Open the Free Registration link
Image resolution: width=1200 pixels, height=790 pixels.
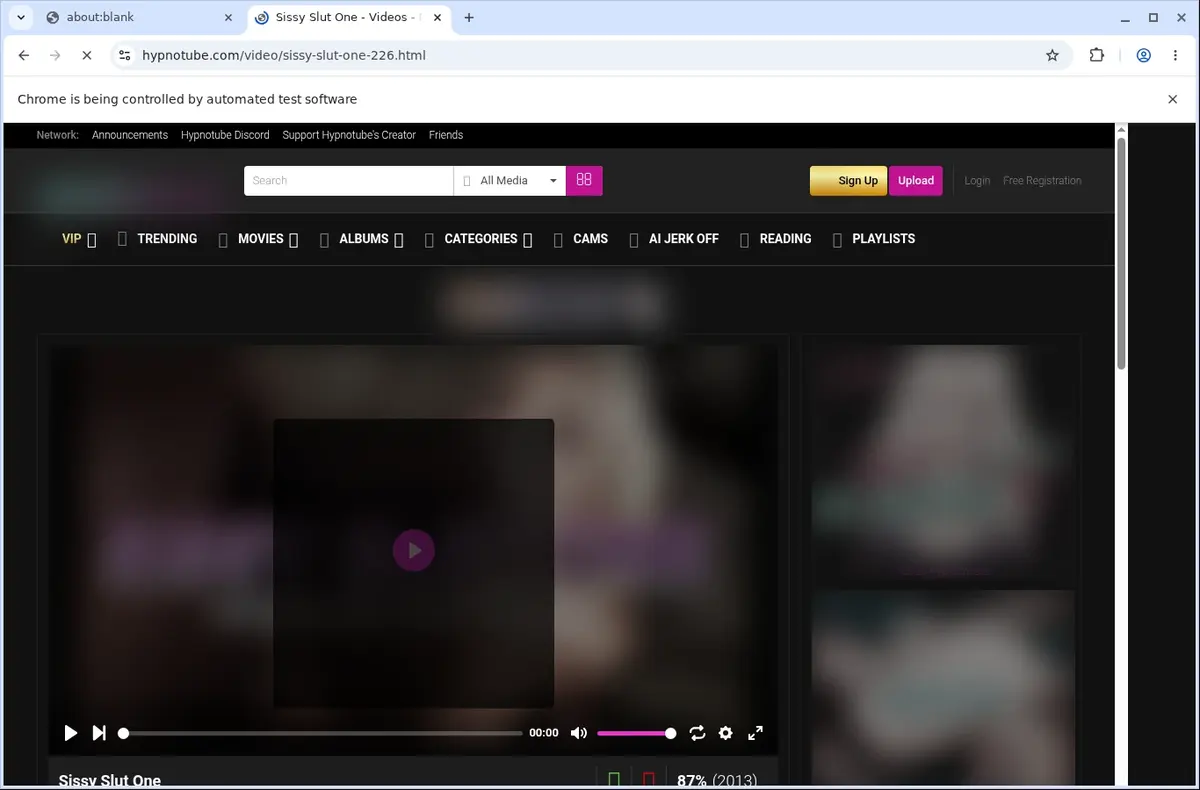point(1042,180)
